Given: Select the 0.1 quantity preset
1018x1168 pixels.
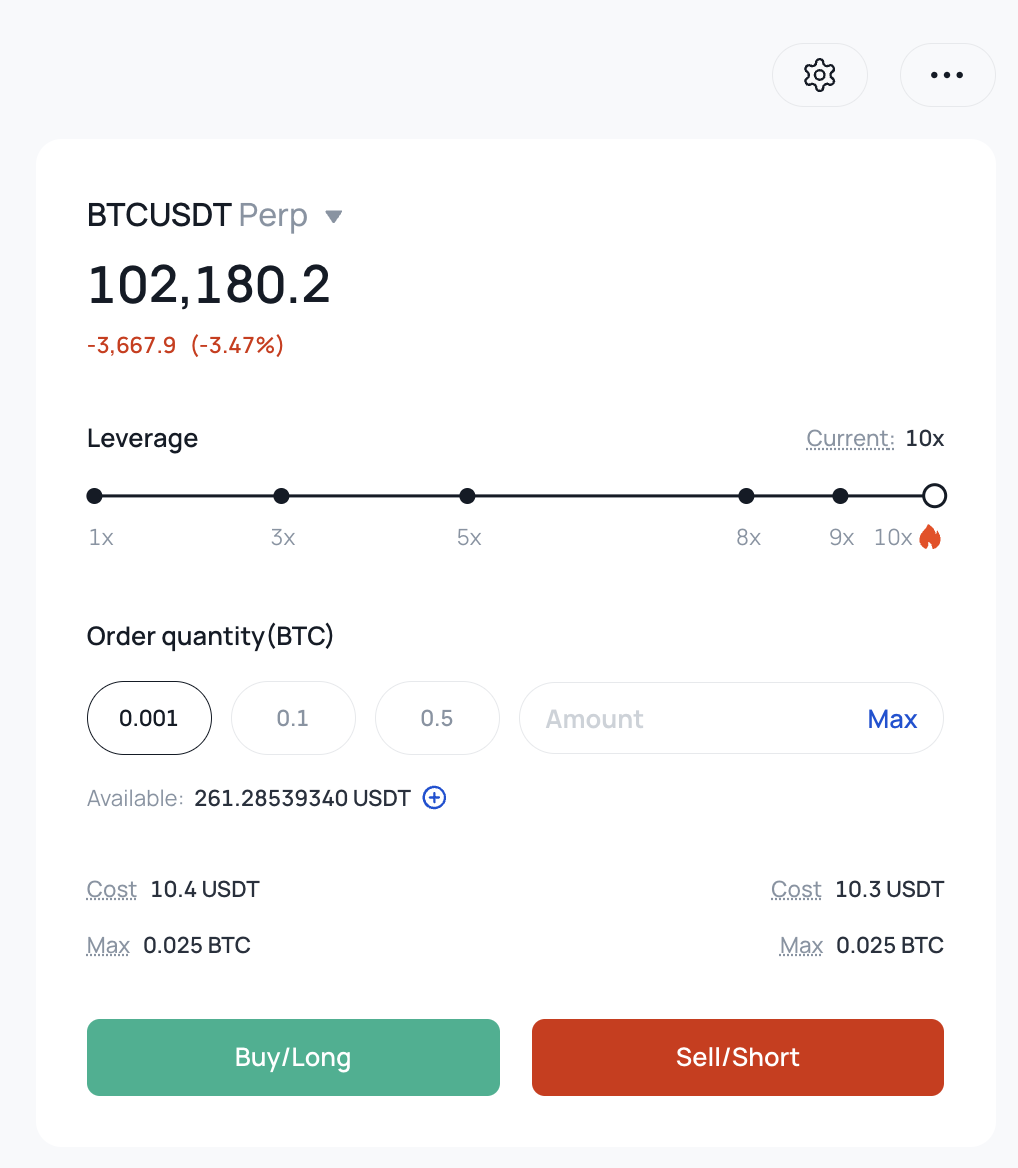Looking at the screenshot, I should [293, 718].
